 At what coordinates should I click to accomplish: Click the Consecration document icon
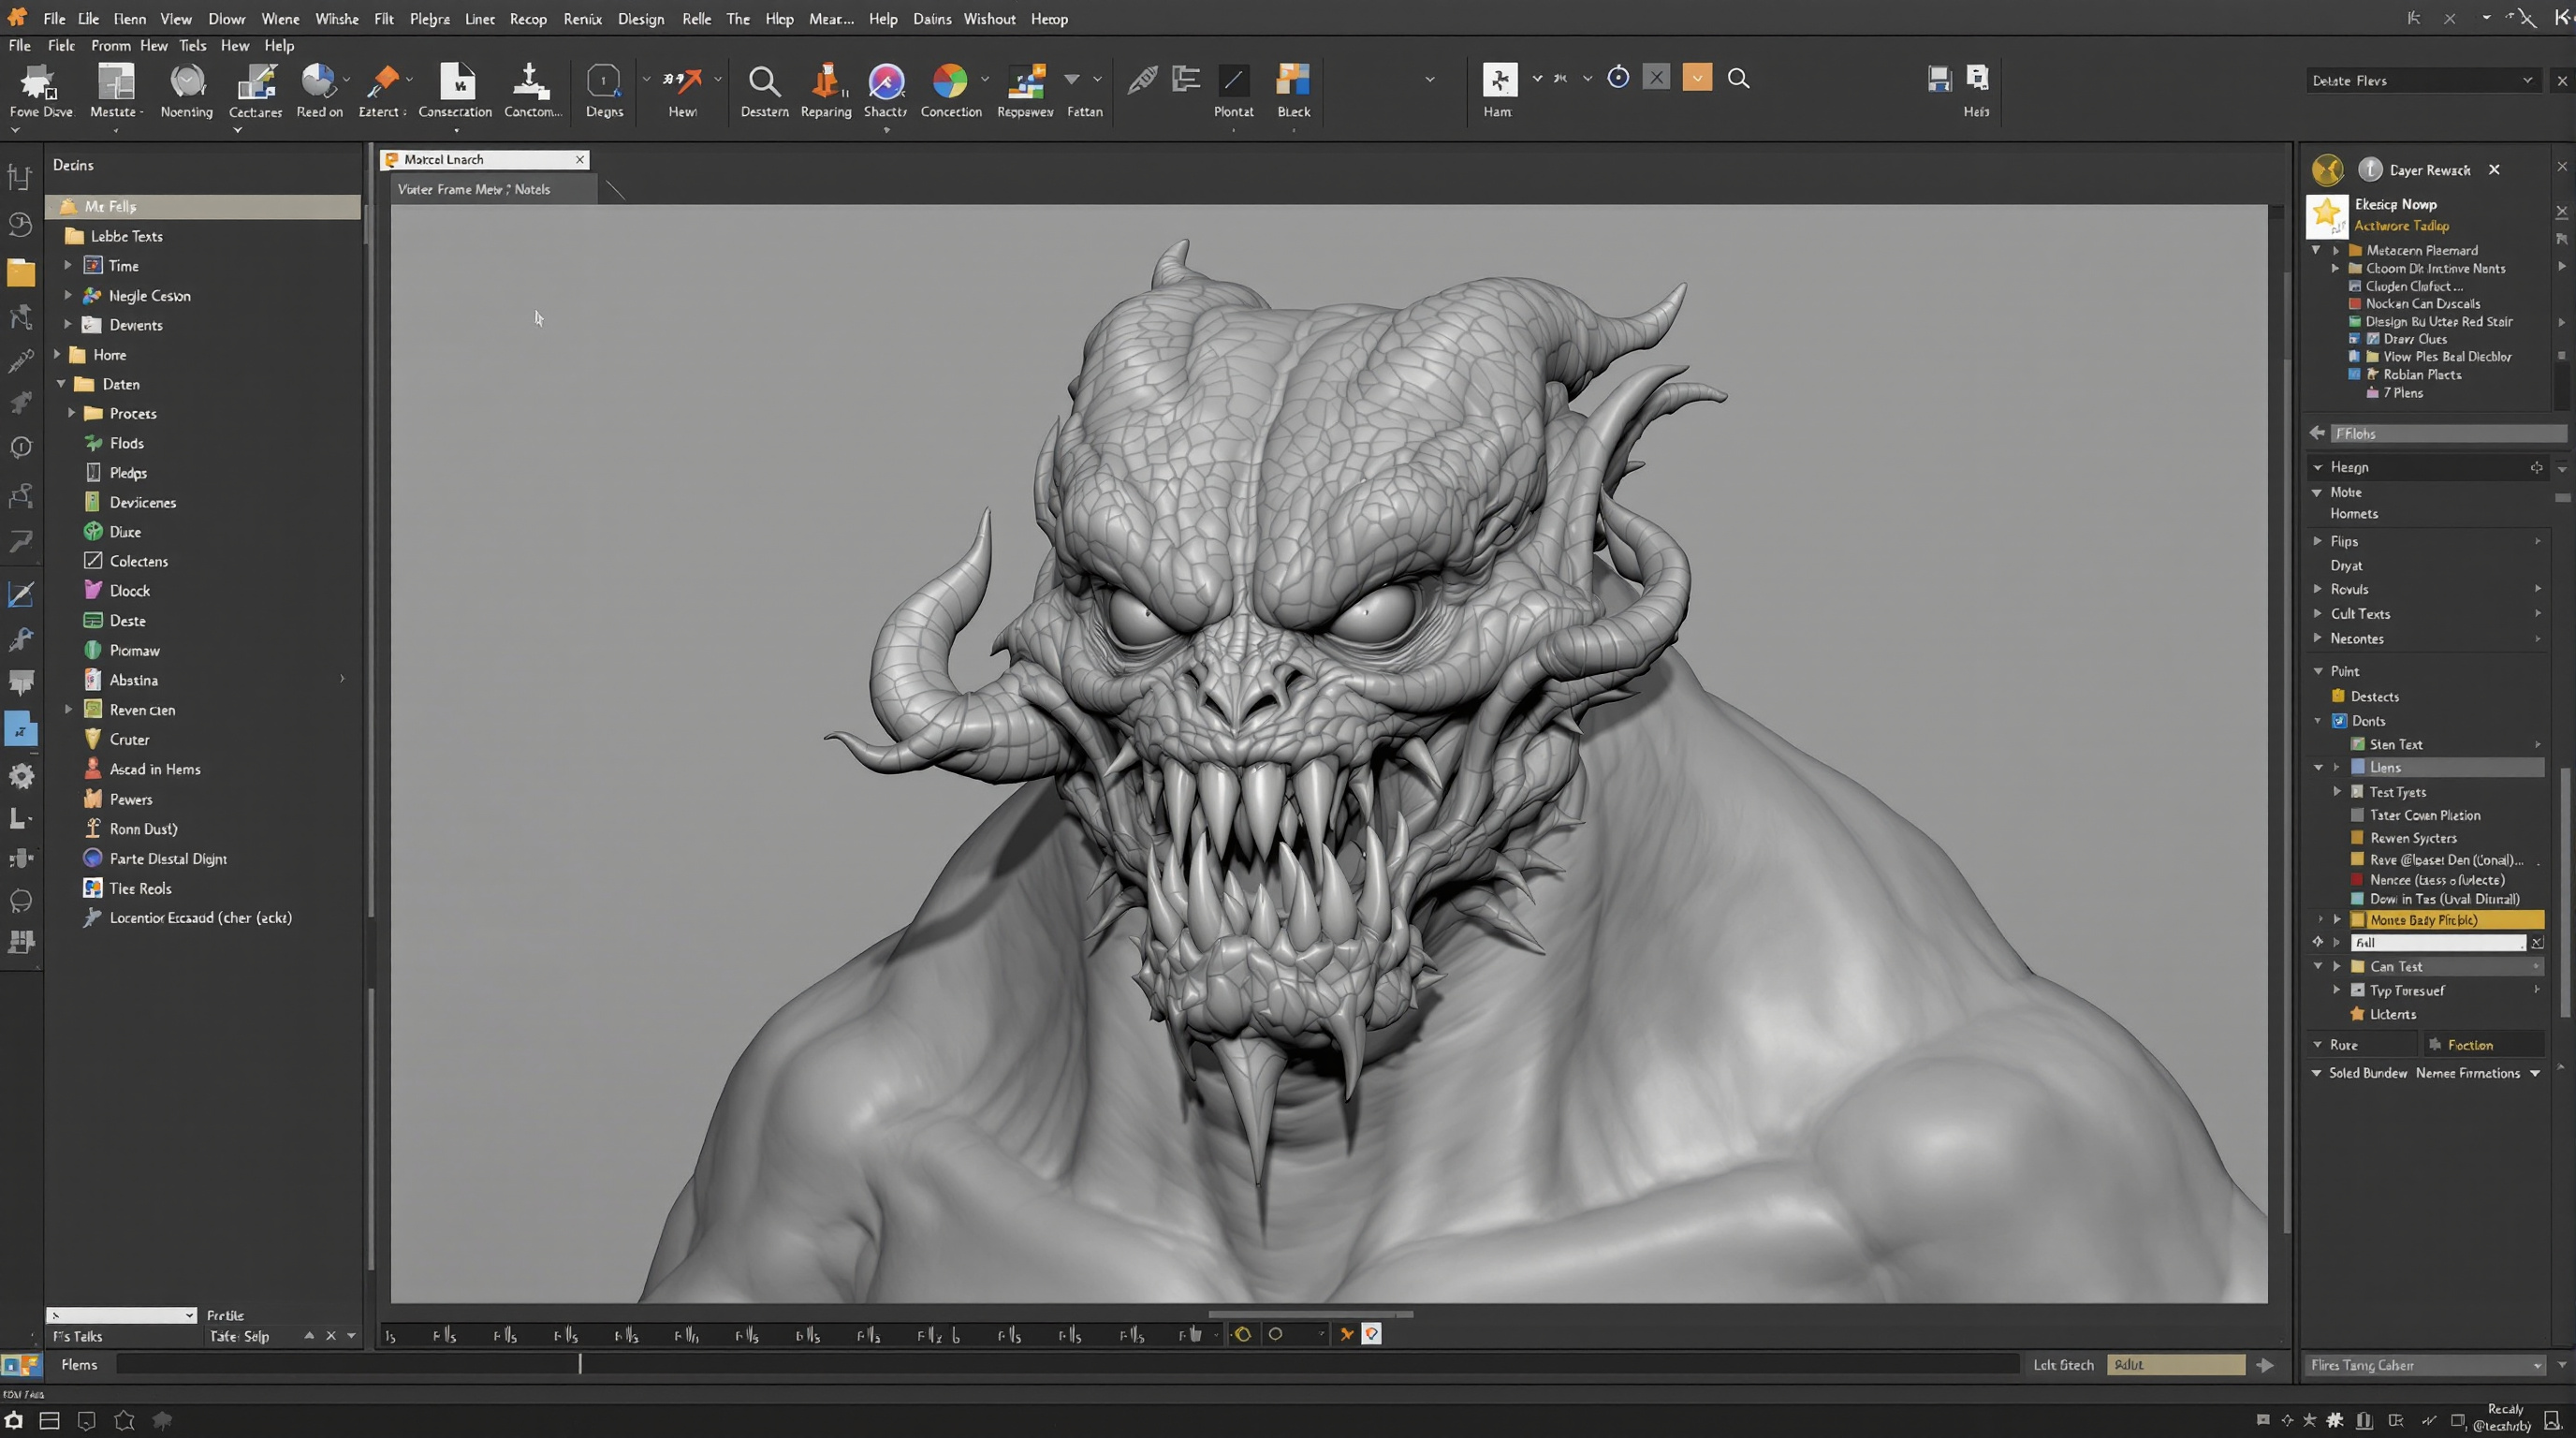coord(456,81)
